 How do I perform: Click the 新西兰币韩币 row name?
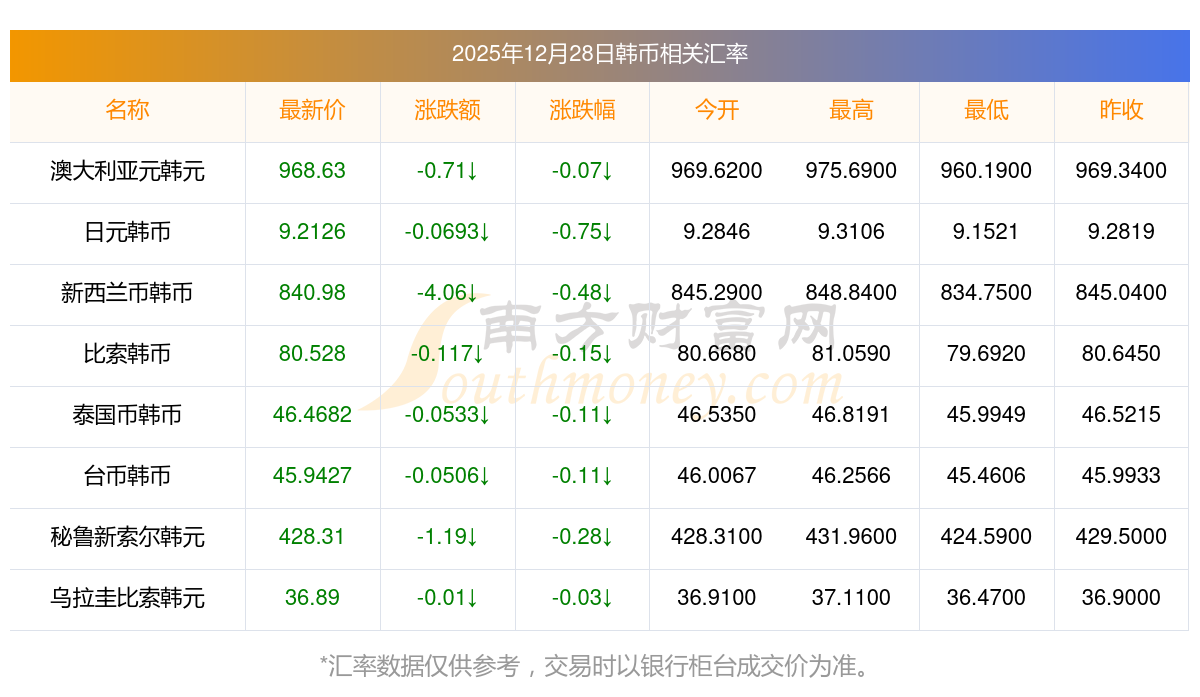[127, 293]
